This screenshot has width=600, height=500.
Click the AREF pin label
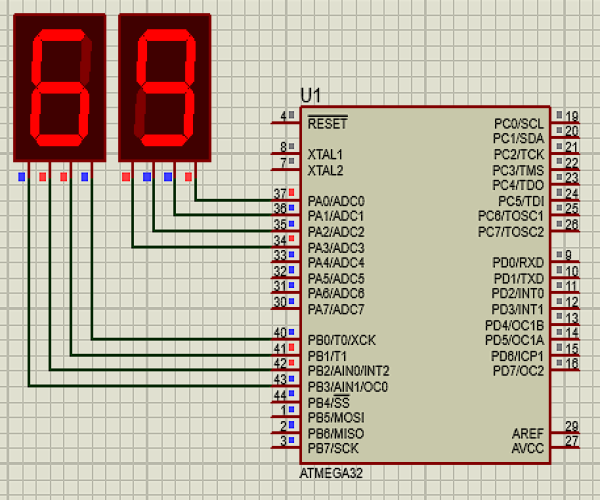click(527, 432)
